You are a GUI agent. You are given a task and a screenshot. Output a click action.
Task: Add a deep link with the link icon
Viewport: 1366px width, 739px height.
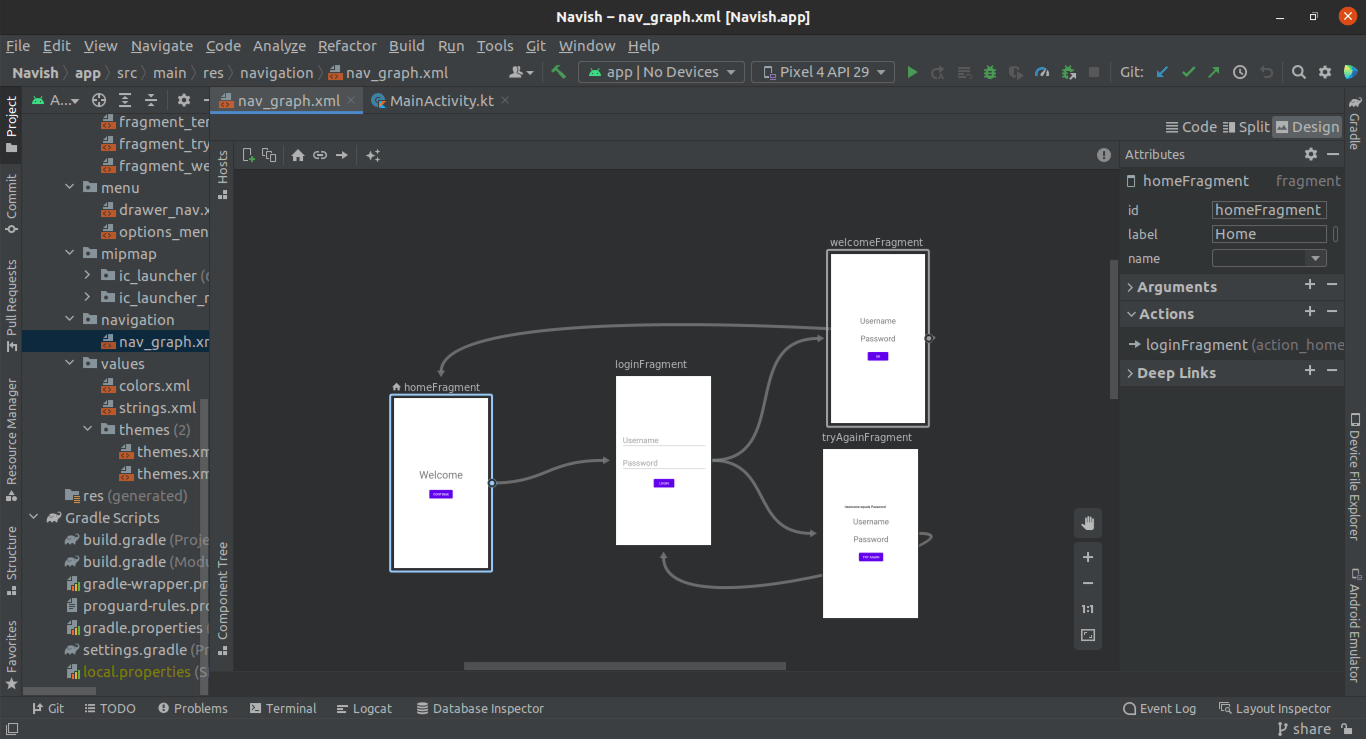point(320,155)
